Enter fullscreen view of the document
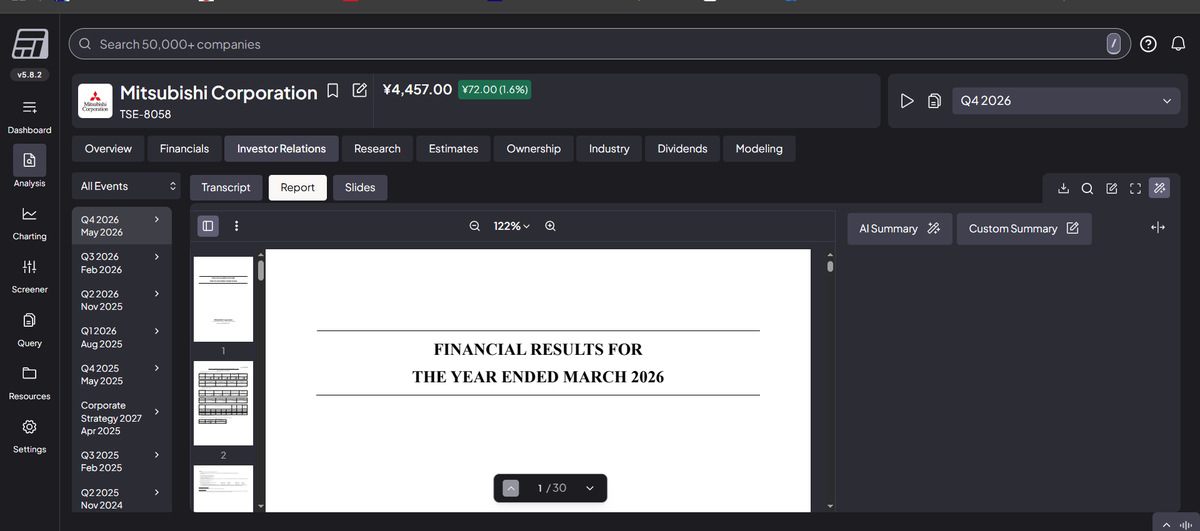The height and width of the screenshot is (531, 1200). (1135, 187)
